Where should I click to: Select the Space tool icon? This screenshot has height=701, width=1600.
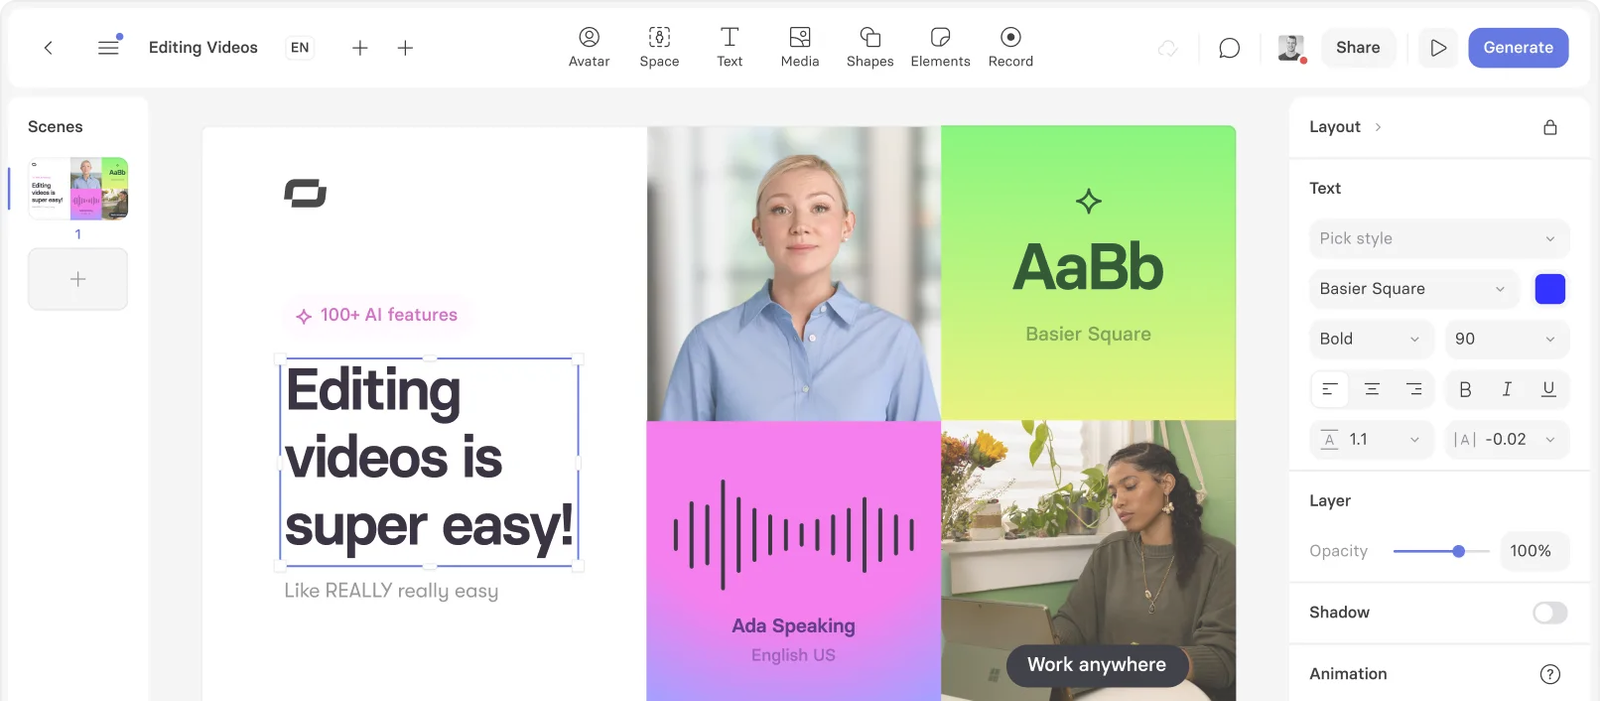tap(659, 37)
